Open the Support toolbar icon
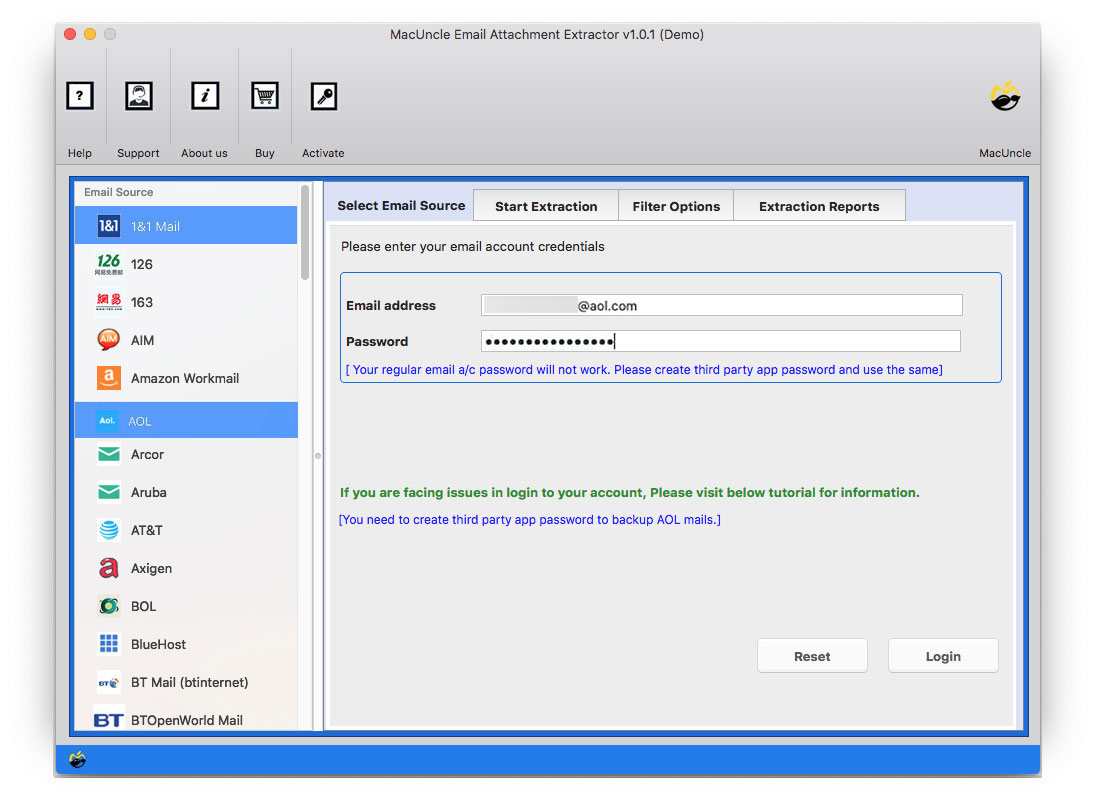The height and width of the screenshot is (799, 1096). pyautogui.click(x=138, y=96)
